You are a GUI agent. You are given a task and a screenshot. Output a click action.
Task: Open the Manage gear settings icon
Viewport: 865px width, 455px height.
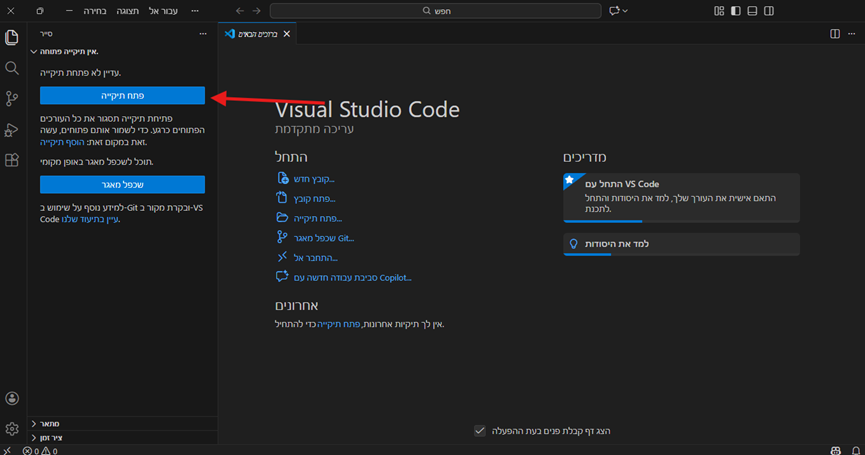click(x=12, y=429)
